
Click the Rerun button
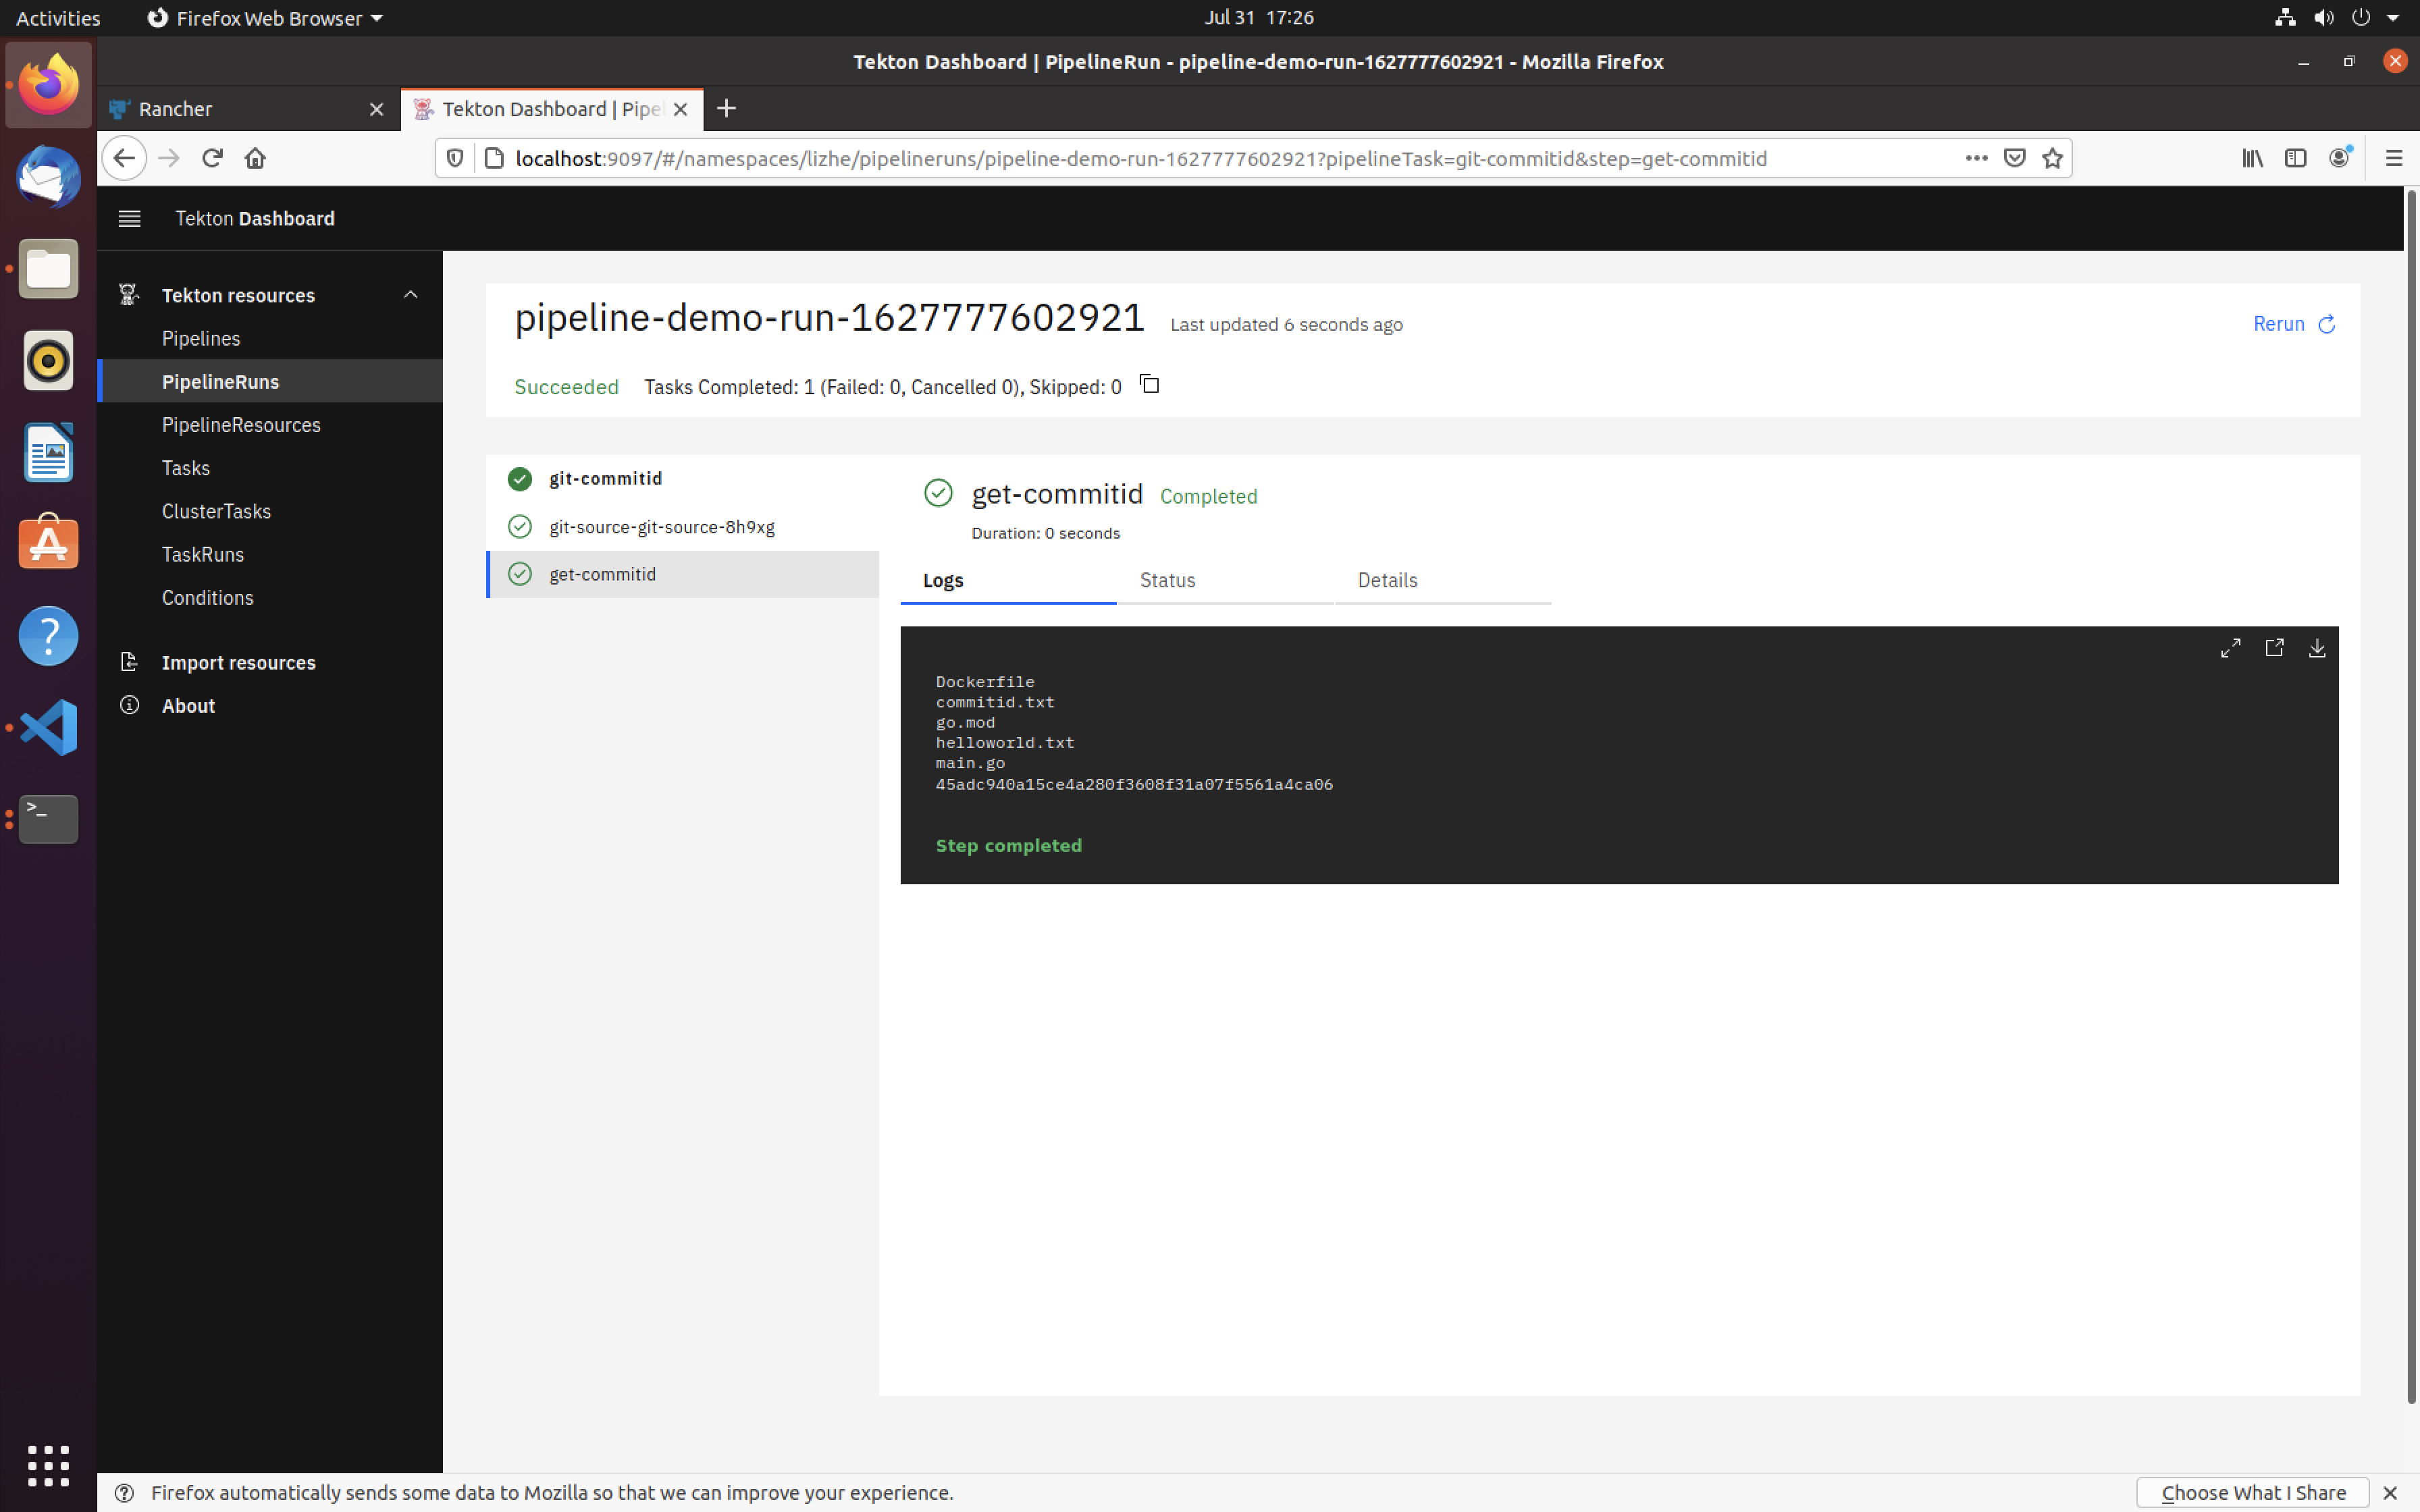(2291, 322)
